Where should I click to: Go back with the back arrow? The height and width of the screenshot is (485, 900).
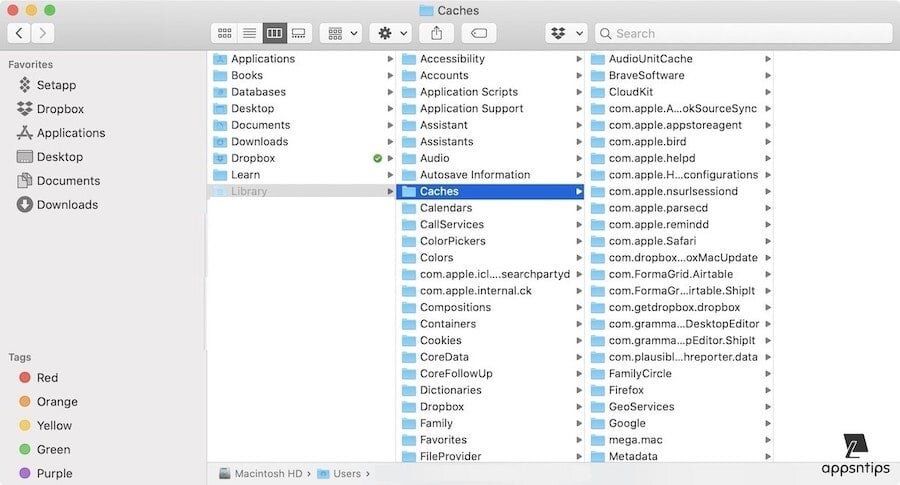coord(19,33)
